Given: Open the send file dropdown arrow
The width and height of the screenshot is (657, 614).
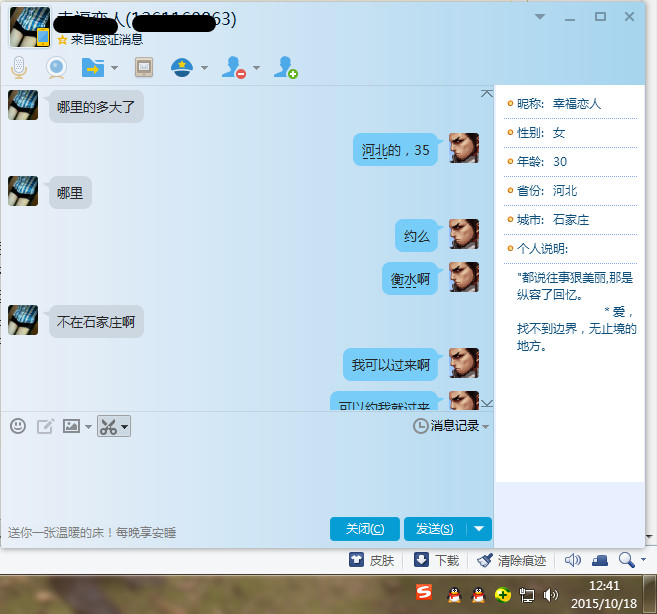Looking at the screenshot, I should [114, 67].
